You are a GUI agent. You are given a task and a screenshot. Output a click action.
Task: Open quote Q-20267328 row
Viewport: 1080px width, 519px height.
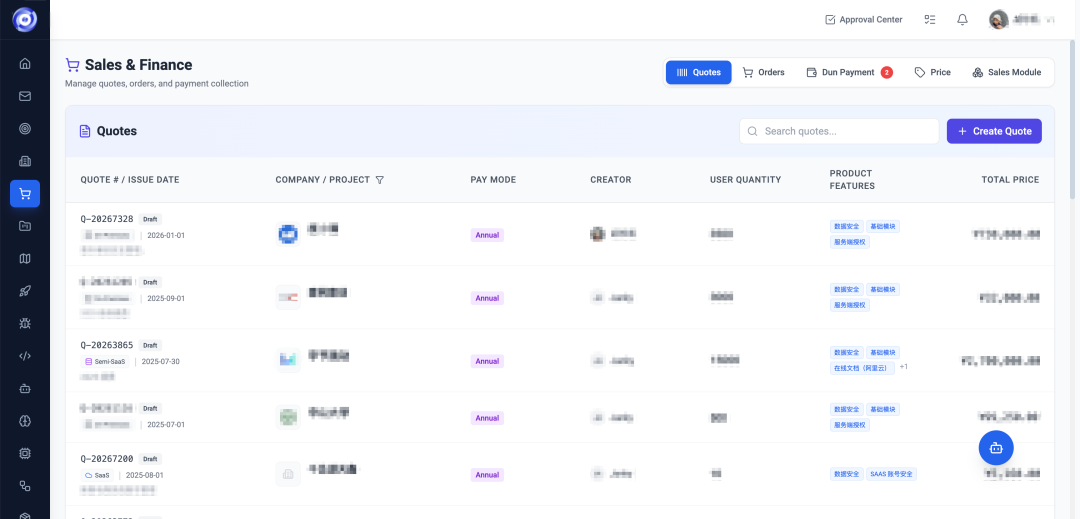click(x=559, y=234)
